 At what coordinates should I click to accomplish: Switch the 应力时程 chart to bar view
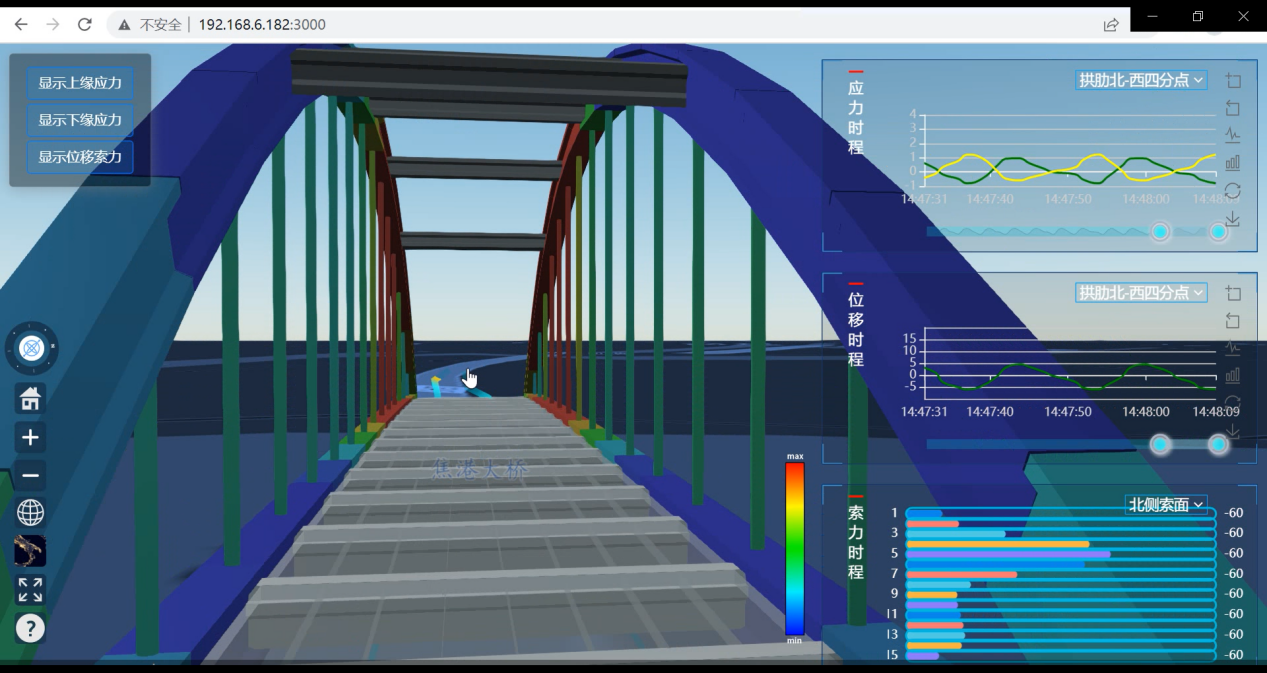pos(1232,163)
